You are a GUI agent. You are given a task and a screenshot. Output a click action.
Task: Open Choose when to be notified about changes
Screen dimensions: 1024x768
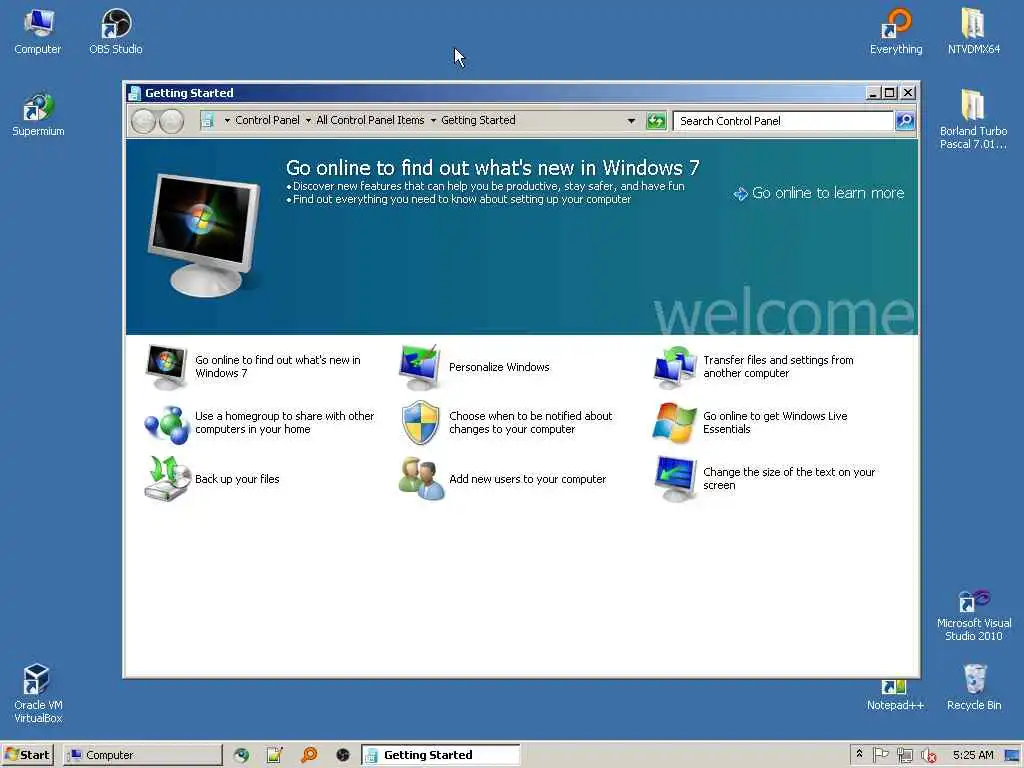pyautogui.click(x=530, y=423)
